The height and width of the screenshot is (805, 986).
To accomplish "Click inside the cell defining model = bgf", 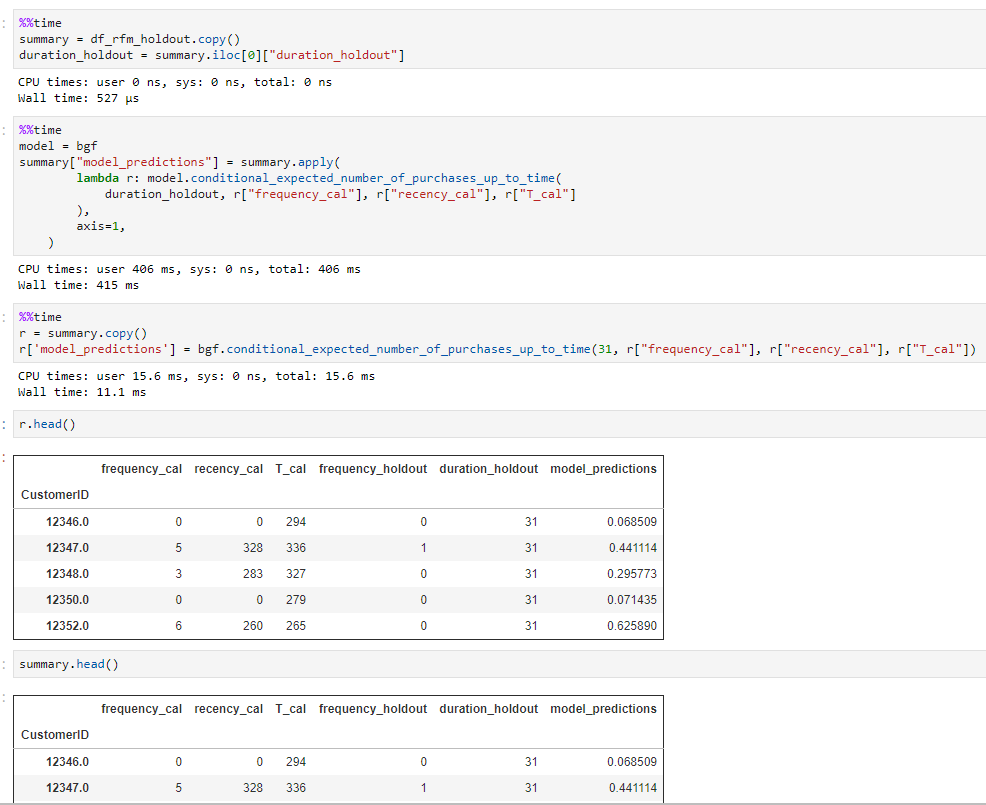I will [x=60, y=145].
